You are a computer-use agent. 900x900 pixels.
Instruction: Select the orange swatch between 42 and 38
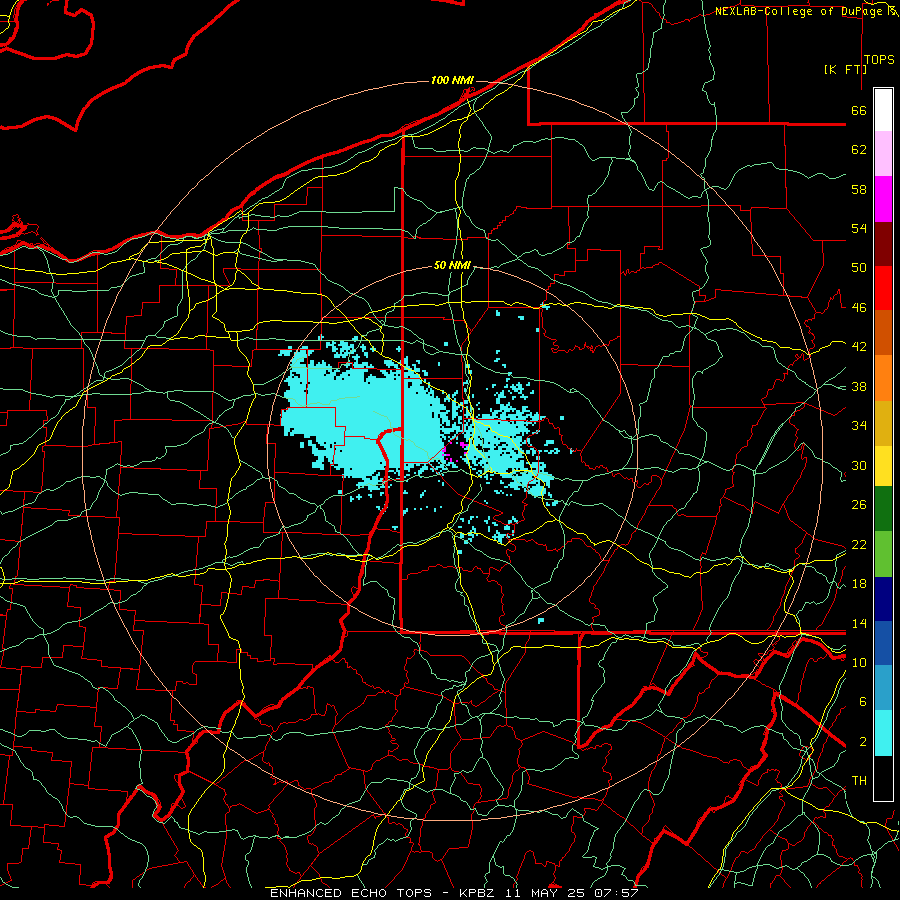click(x=883, y=378)
